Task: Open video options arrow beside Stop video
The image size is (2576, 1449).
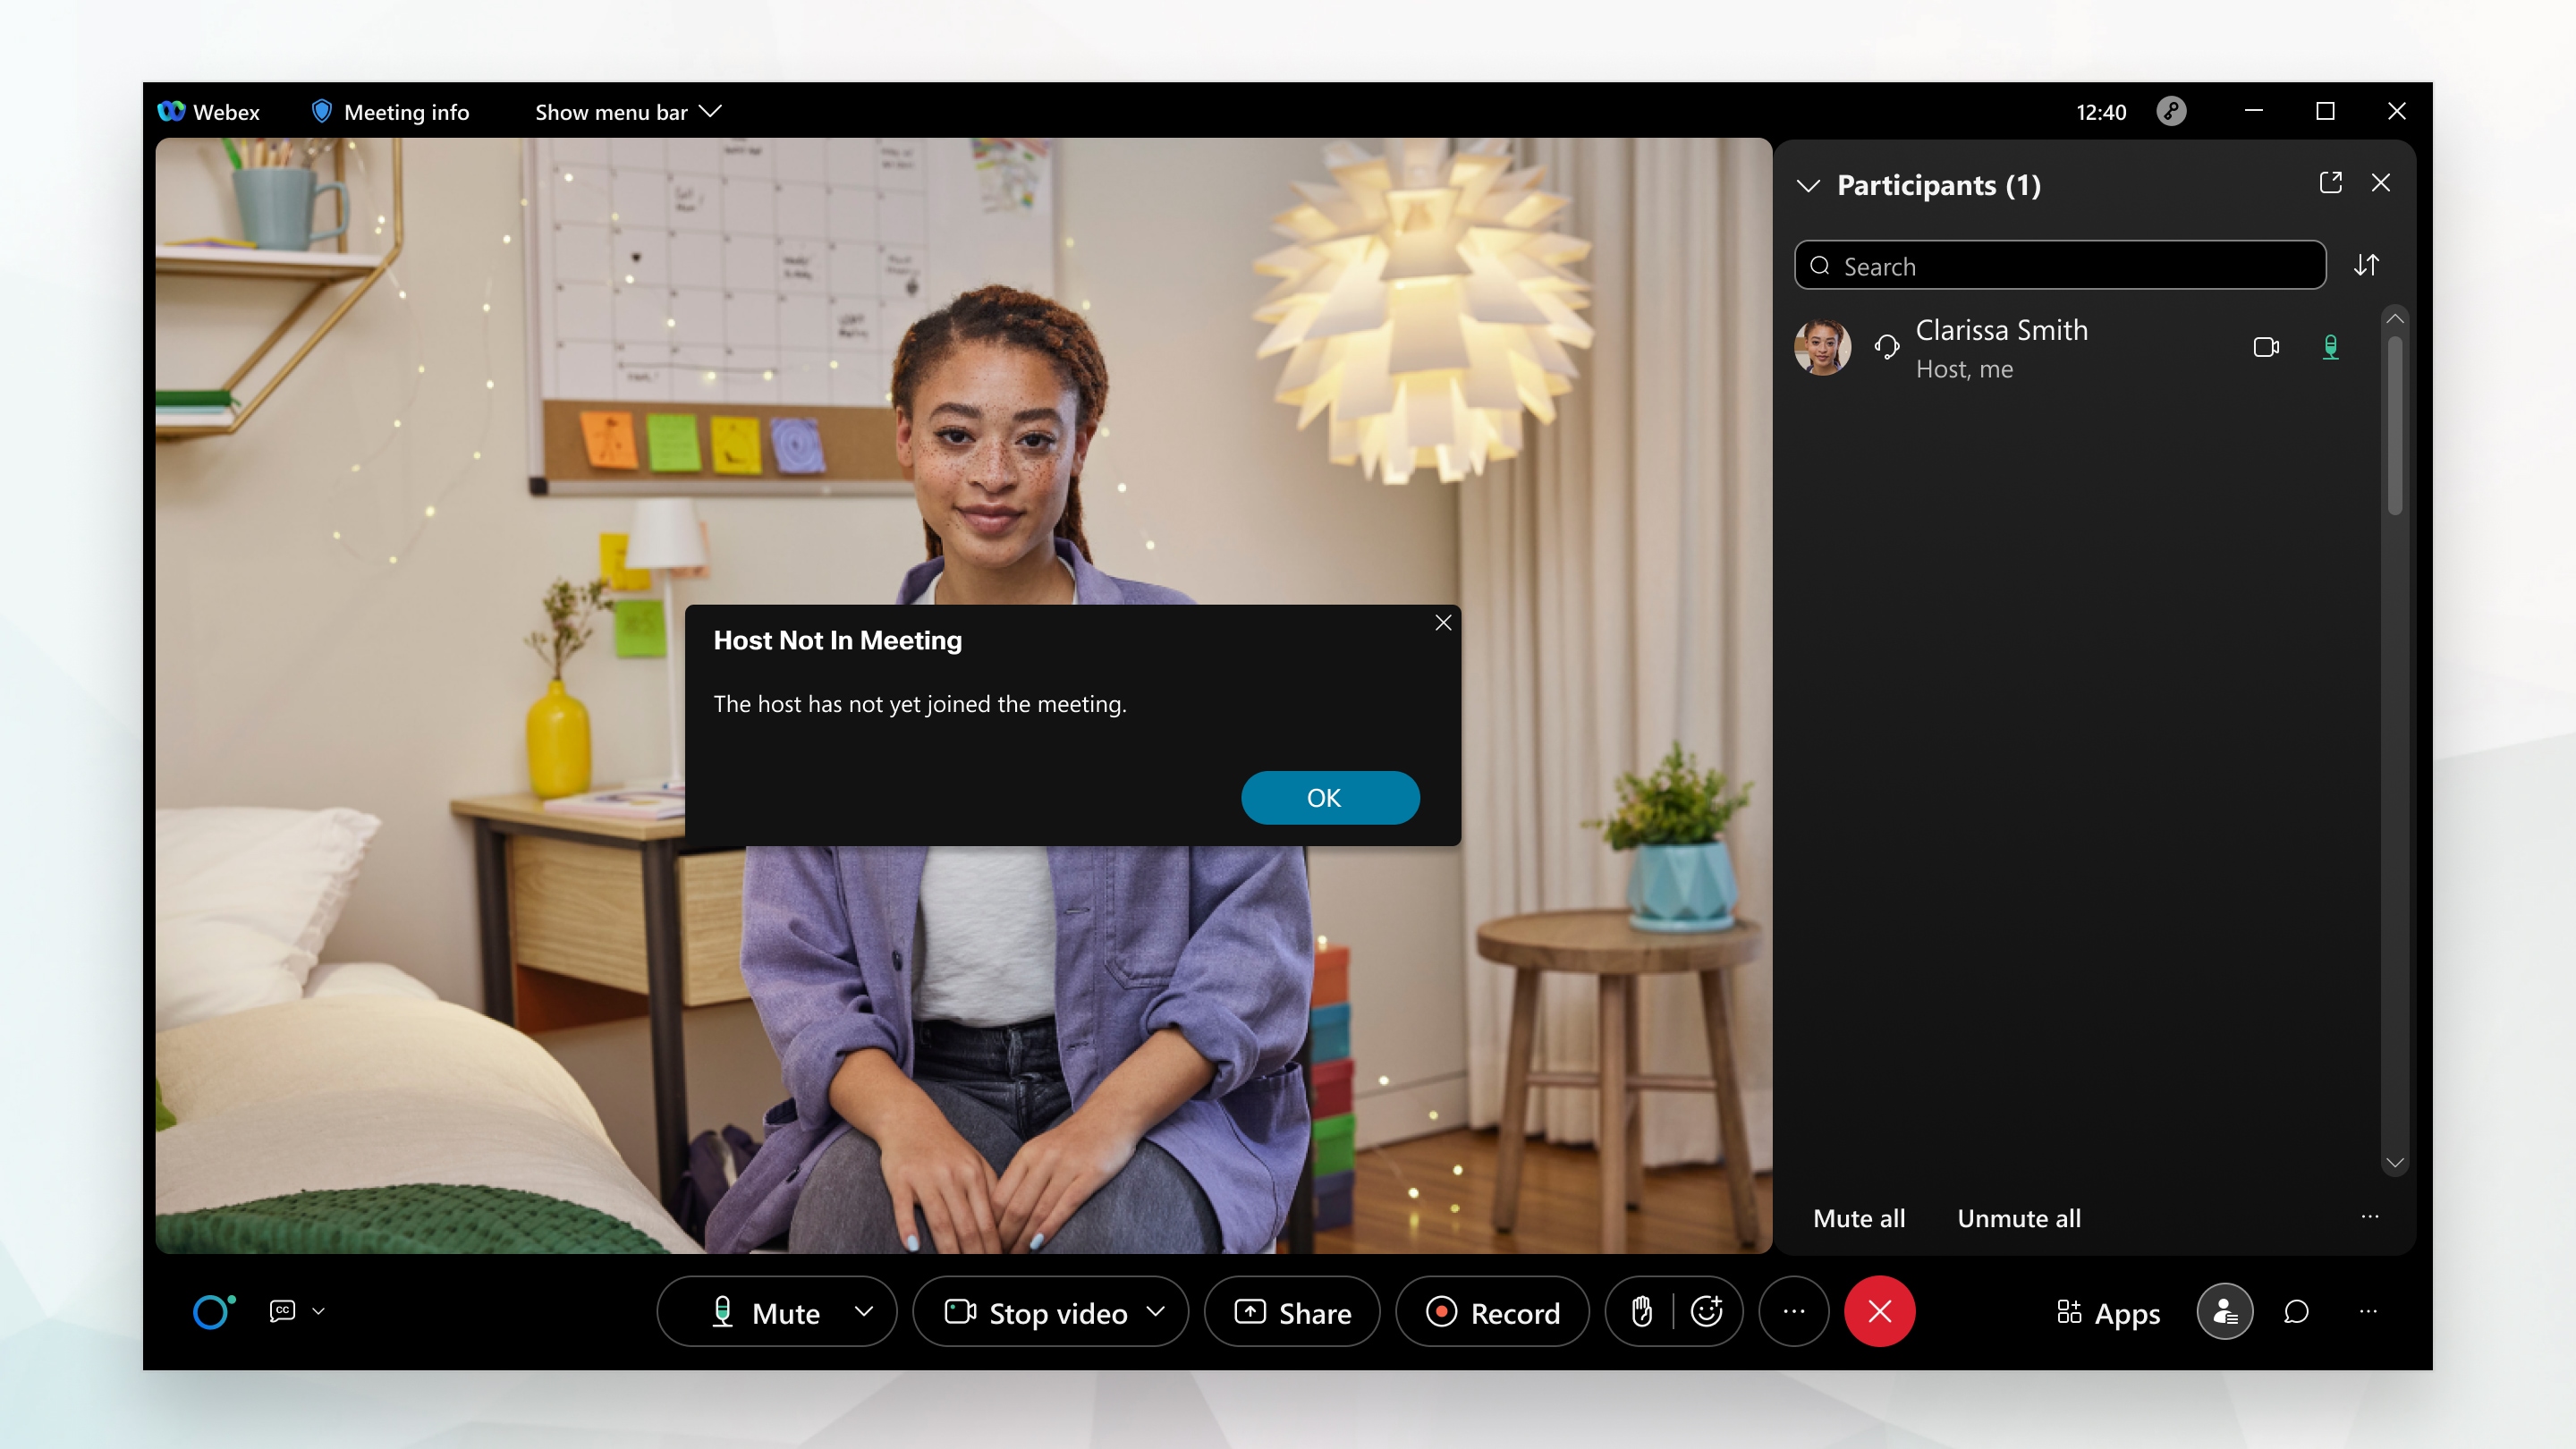Action: (1156, 1311)
